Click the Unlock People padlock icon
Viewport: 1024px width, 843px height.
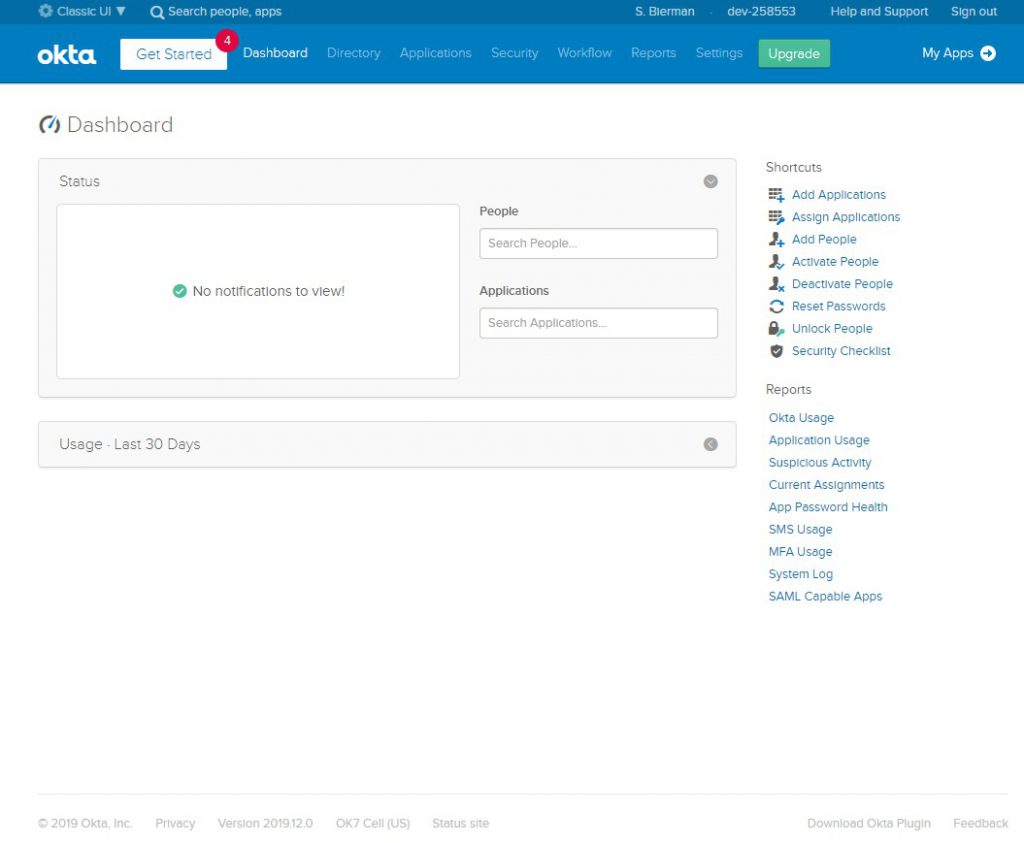(776, 329)
